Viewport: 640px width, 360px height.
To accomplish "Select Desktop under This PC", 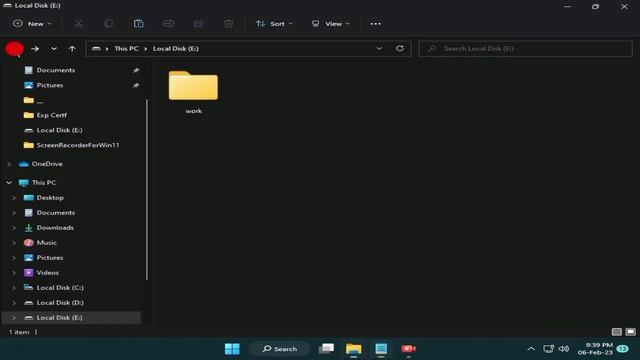I will tap(50, 198).
